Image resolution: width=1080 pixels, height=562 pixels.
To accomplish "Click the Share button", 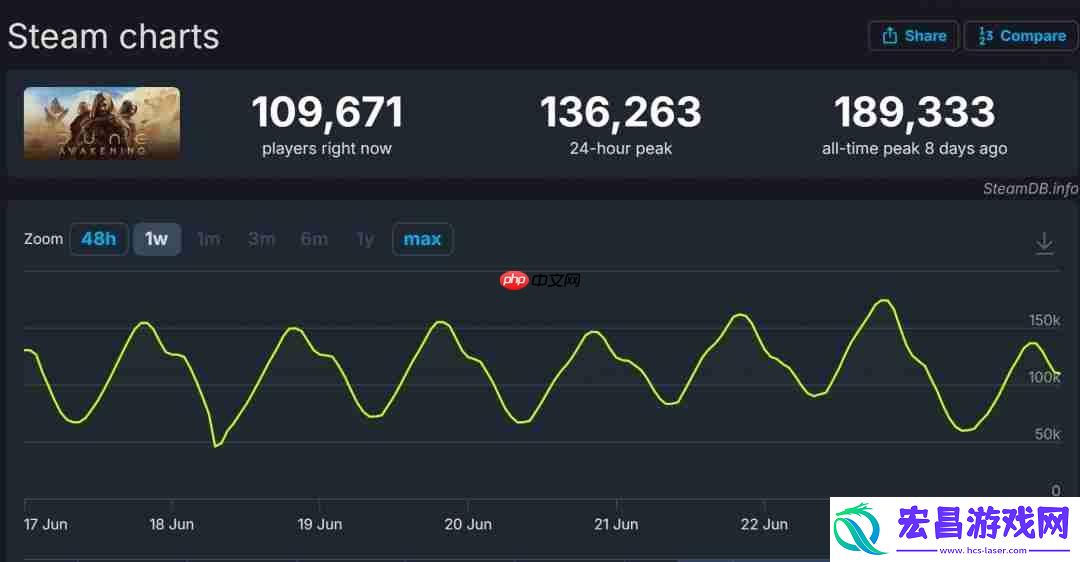I will pyautogui.click(x=913, y=36).
